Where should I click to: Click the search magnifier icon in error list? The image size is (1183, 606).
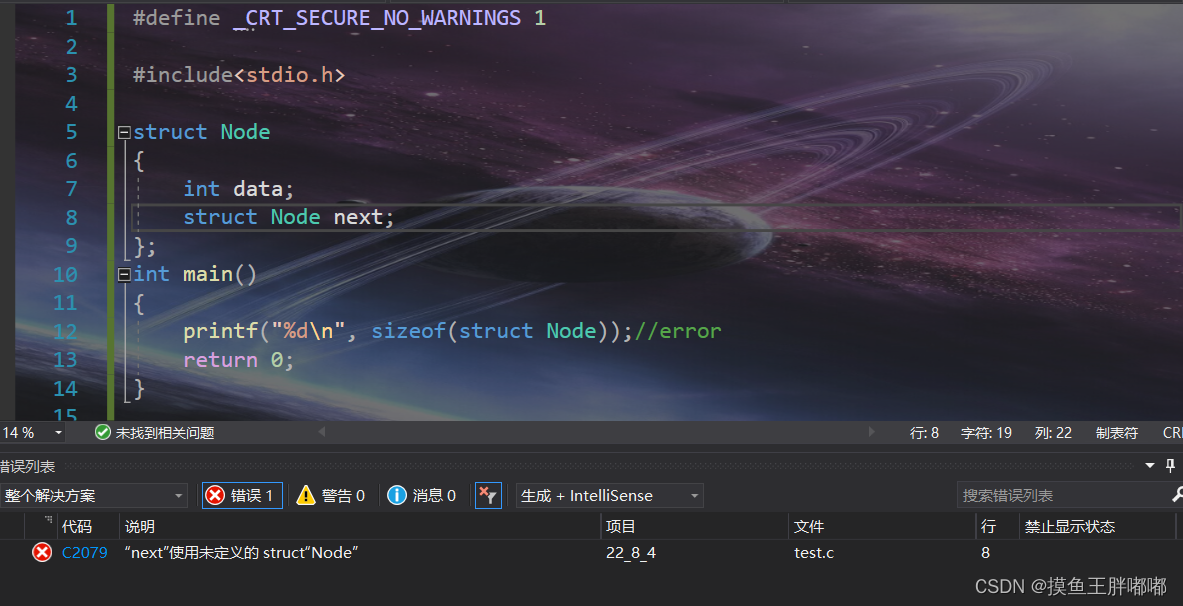[x=1177, y=496]
